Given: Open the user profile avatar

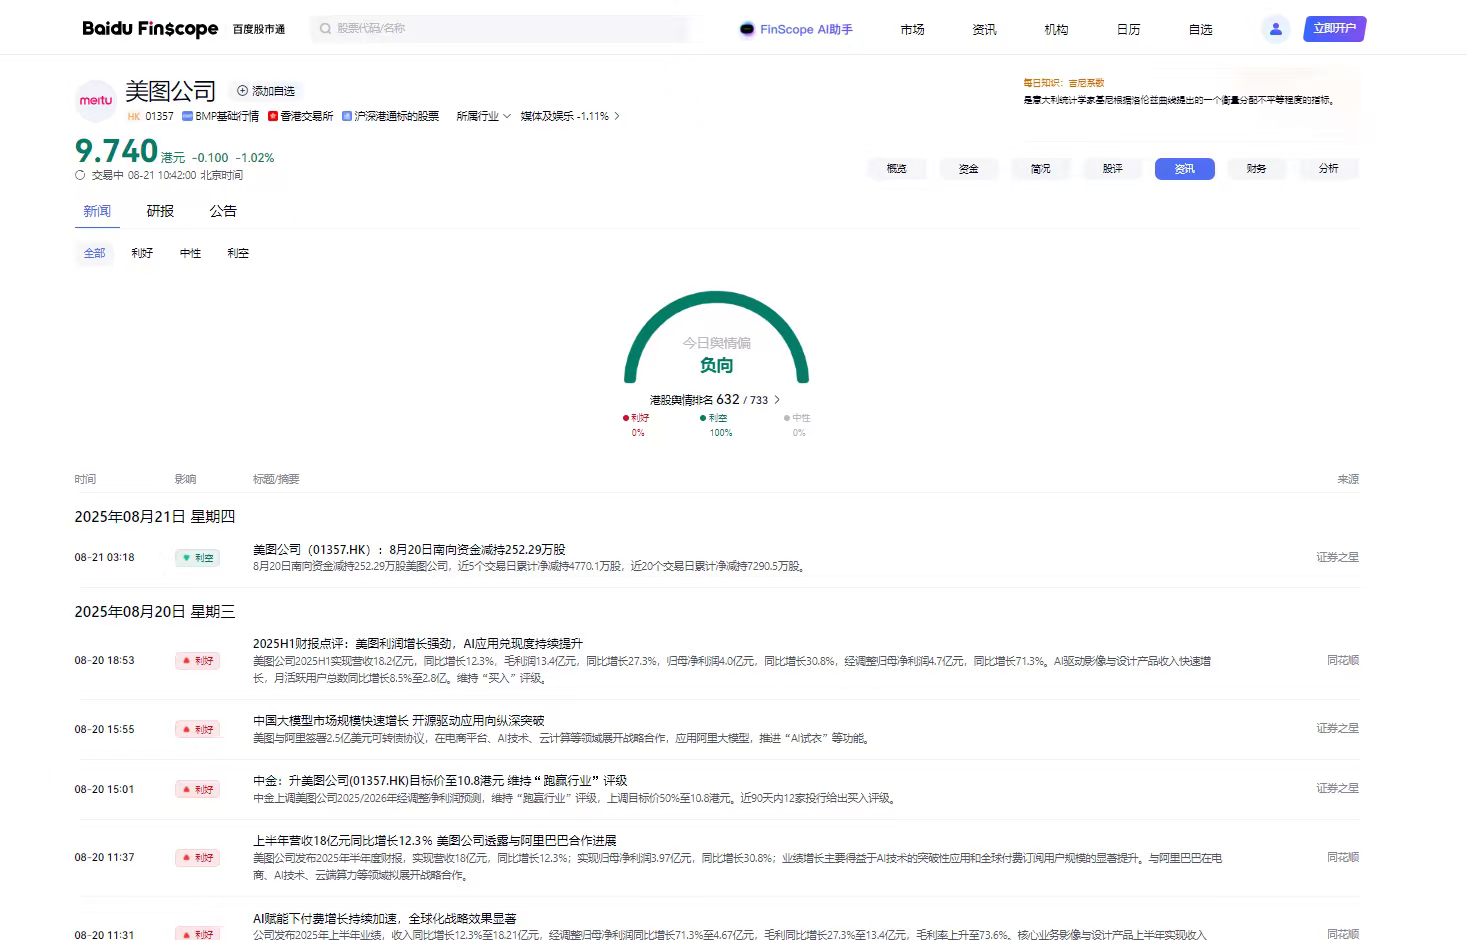Looking at the screenshot, I should 1275,29.
